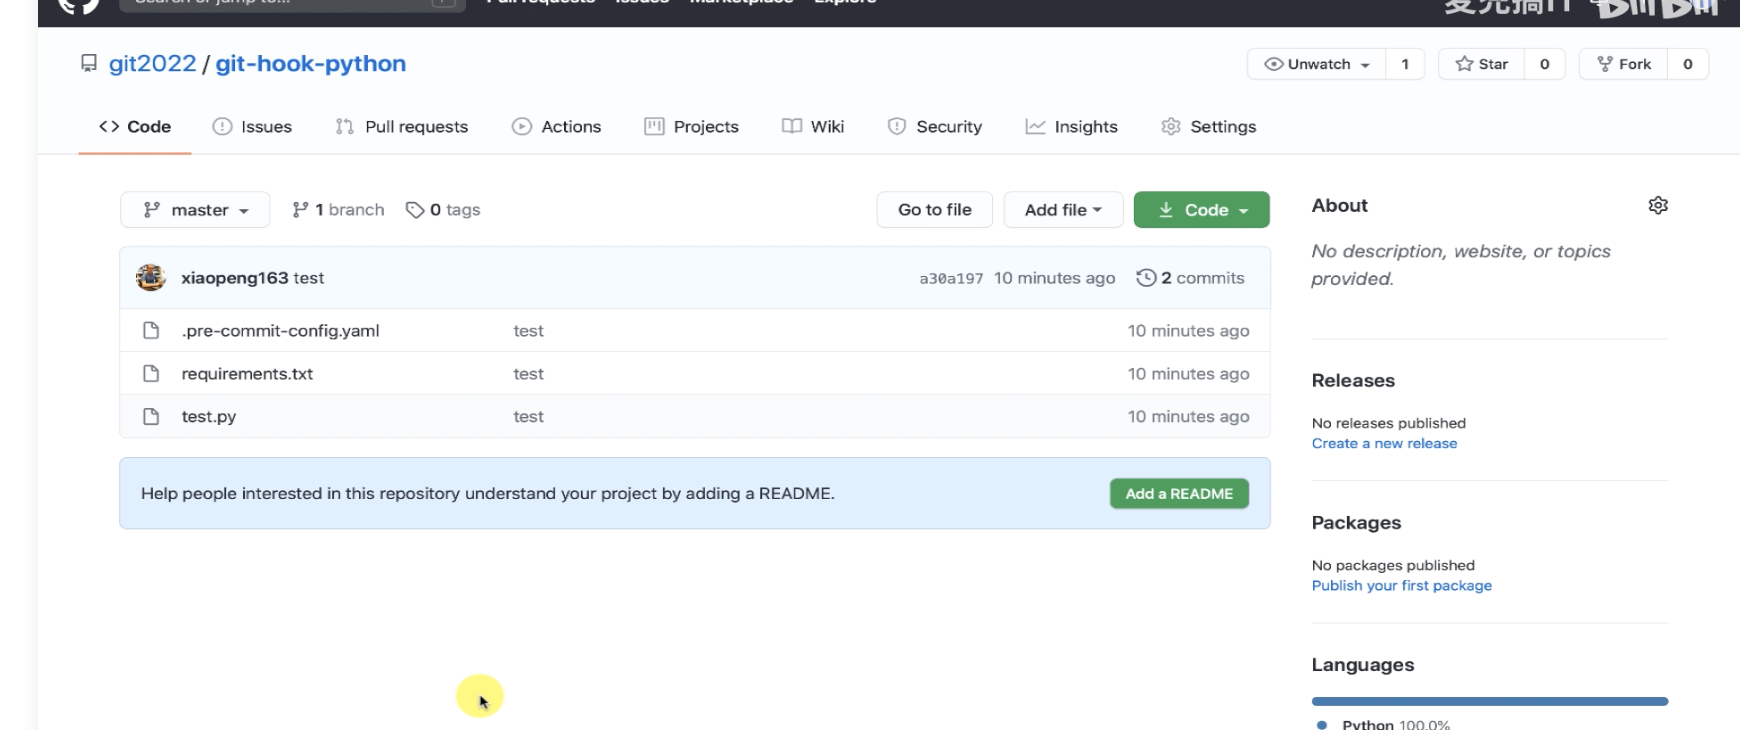Screen dimensions: 1740x730
Task: Click the xiaopeng163 avatar image
Action: point(151,277)
